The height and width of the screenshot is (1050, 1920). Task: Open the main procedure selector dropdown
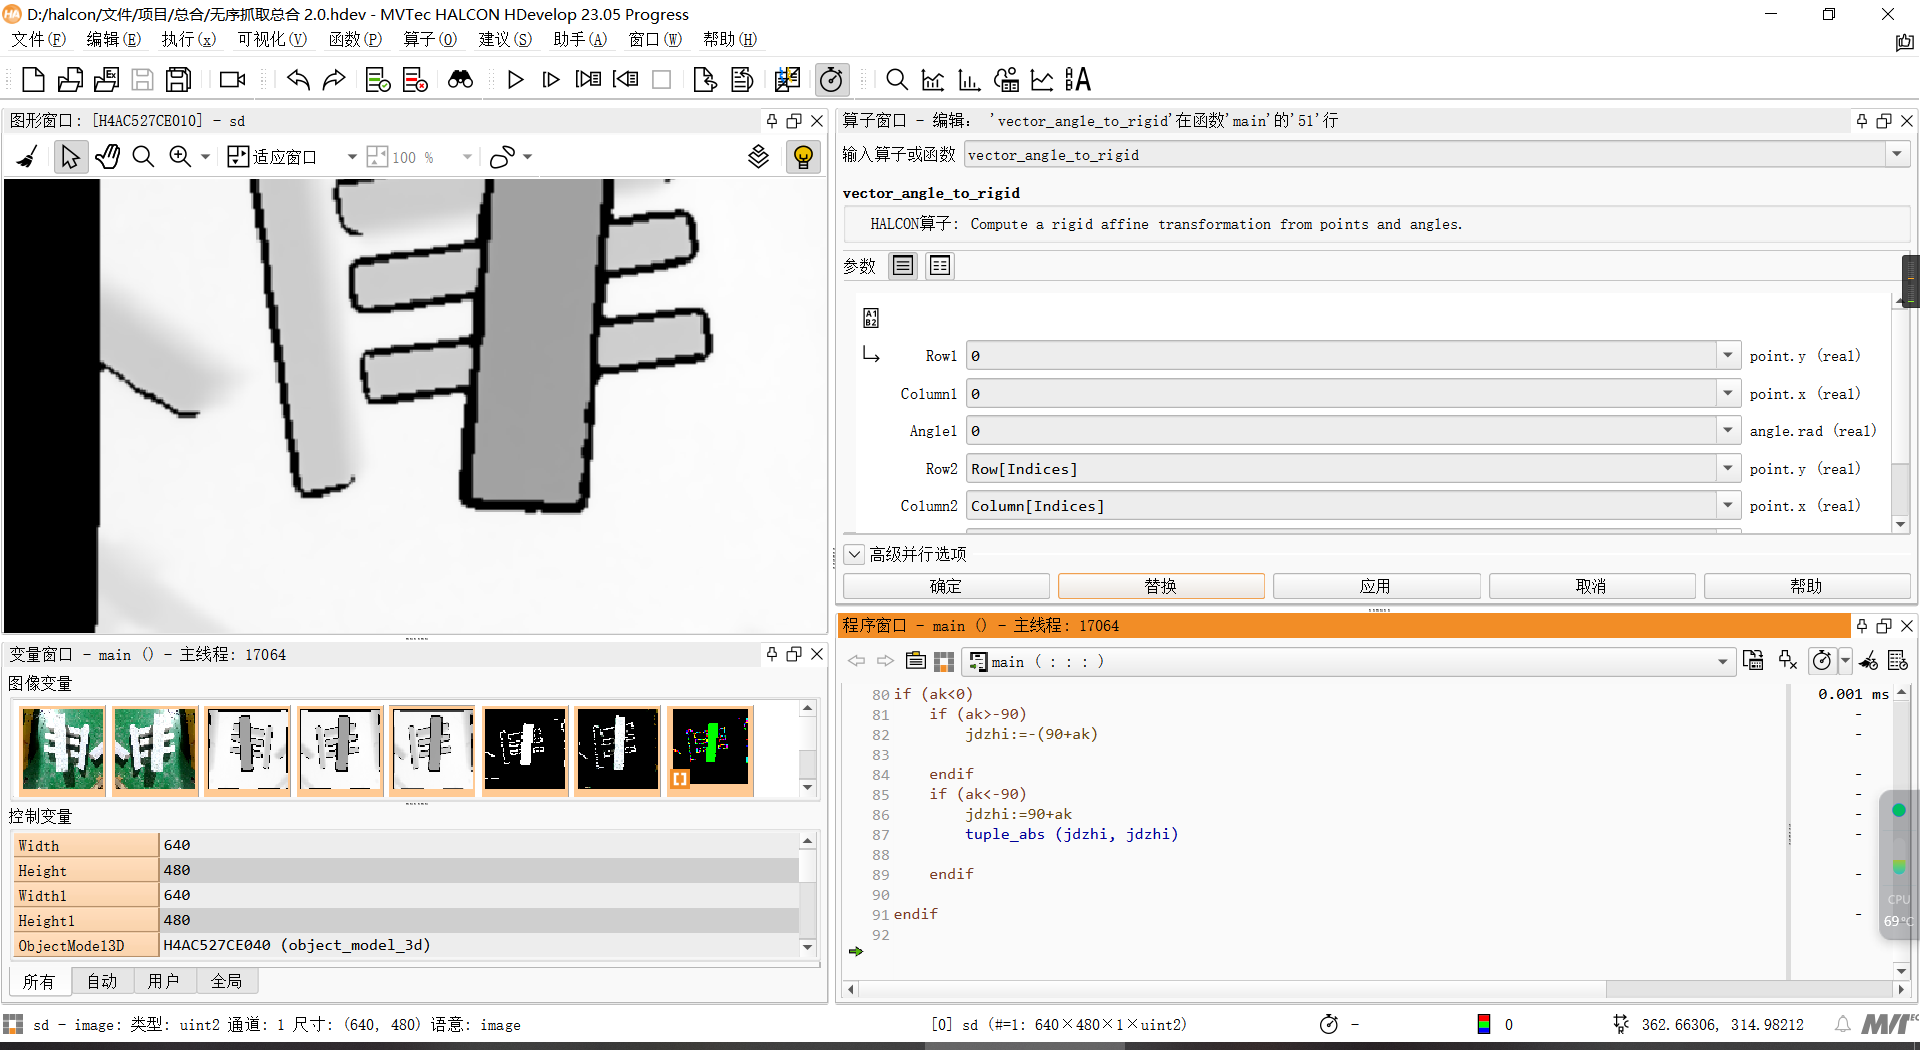tap(1722, 661)
